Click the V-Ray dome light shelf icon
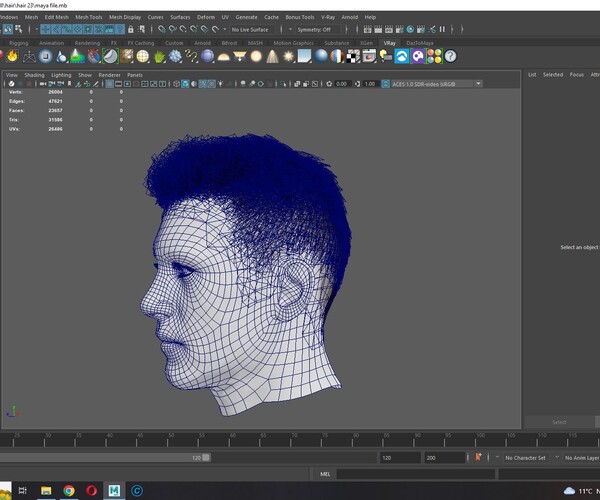600x500 pixels. [x=223, y=57]
